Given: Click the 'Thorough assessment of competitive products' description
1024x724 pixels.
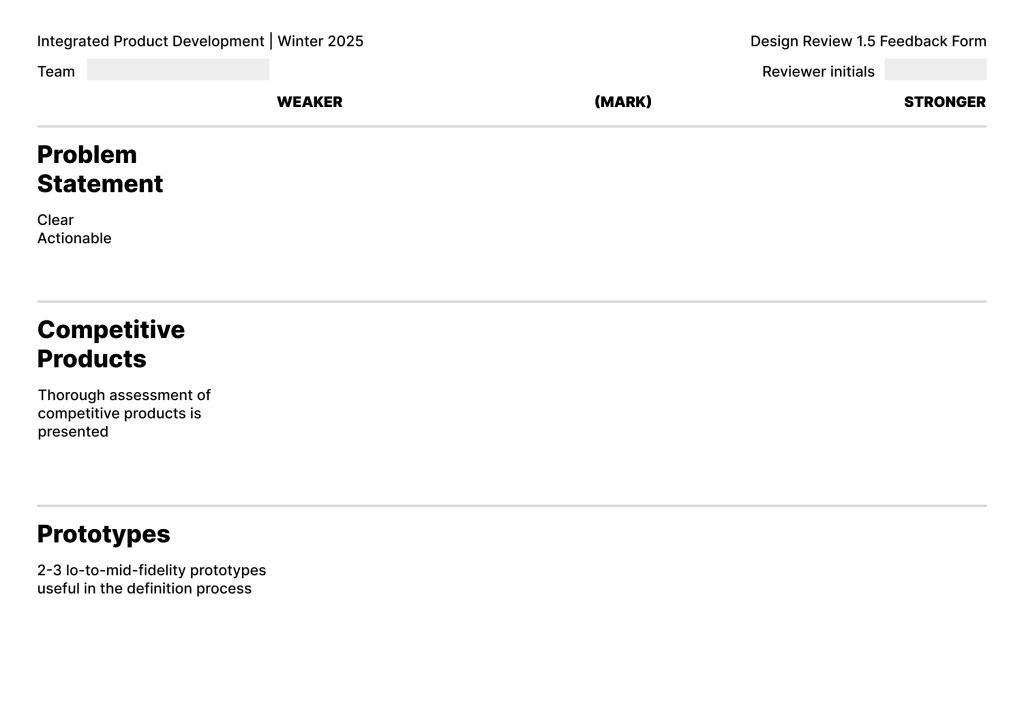Looking at the screenshot, I should 124,413.
